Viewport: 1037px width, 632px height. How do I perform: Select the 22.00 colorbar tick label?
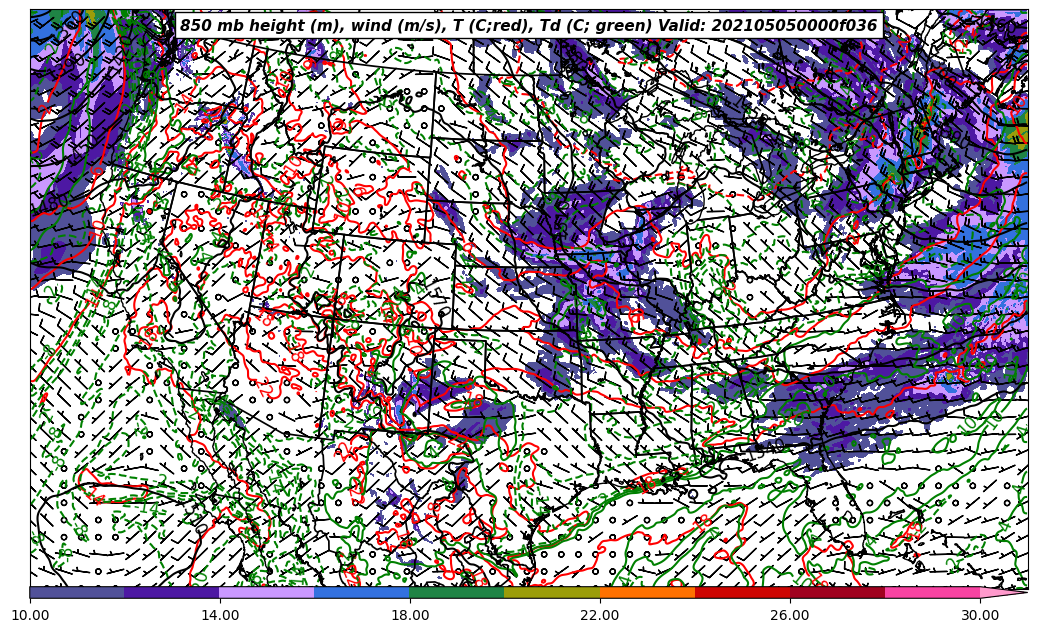(x=600, y=616)
